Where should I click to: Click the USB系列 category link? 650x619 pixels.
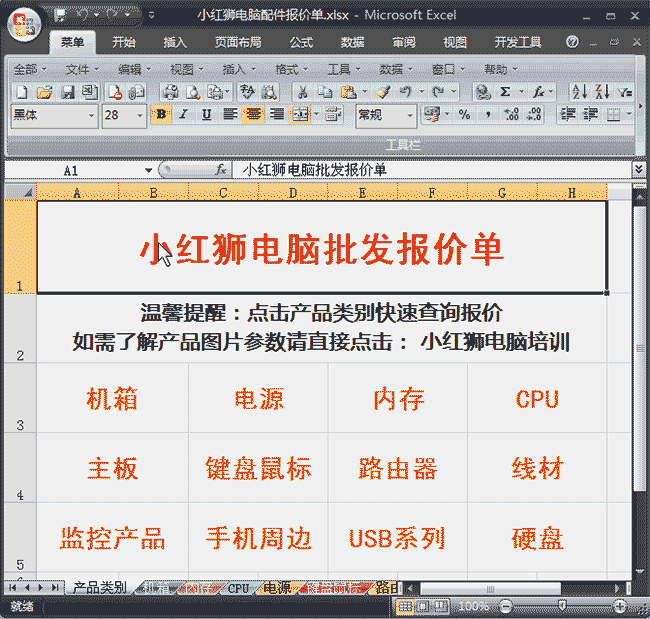397,539
